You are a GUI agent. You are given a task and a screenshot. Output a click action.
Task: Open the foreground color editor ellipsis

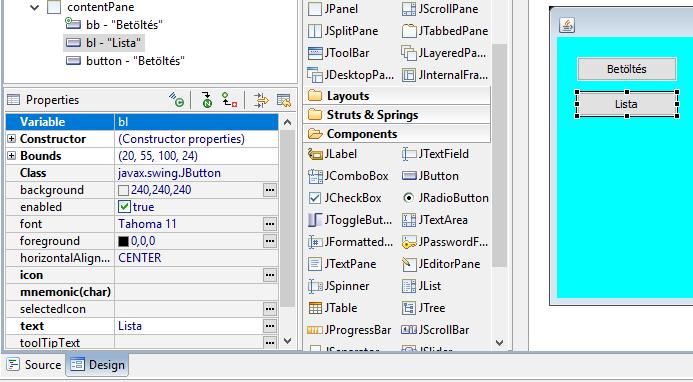(270, 241)
